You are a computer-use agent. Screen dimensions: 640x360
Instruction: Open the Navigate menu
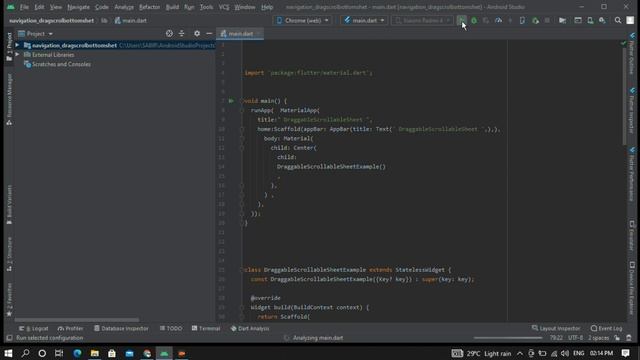(x=78, y=7)
